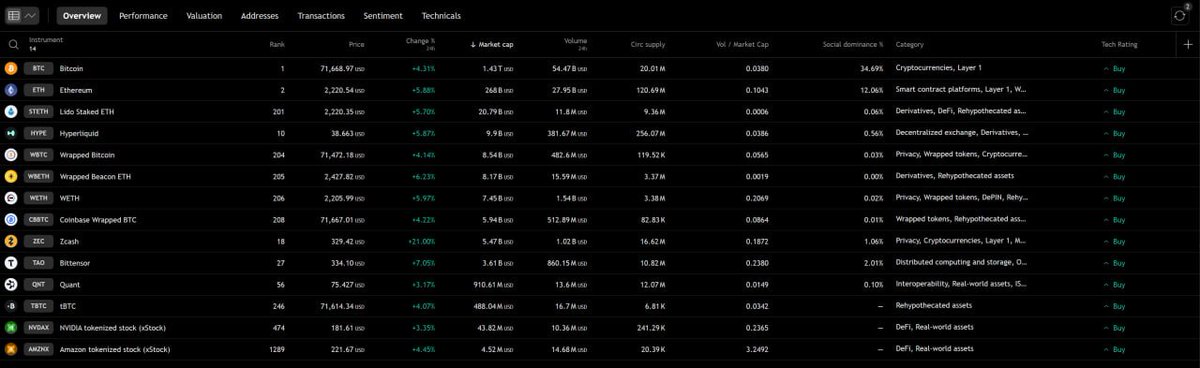
Task: Click the Quant logo icon
Action: pos(11,284)
